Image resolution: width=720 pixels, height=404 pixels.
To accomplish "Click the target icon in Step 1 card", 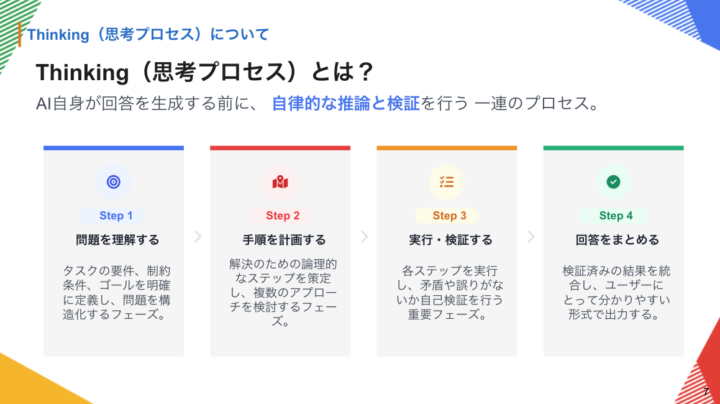I will pyautogui.click(x=113, y=182).
